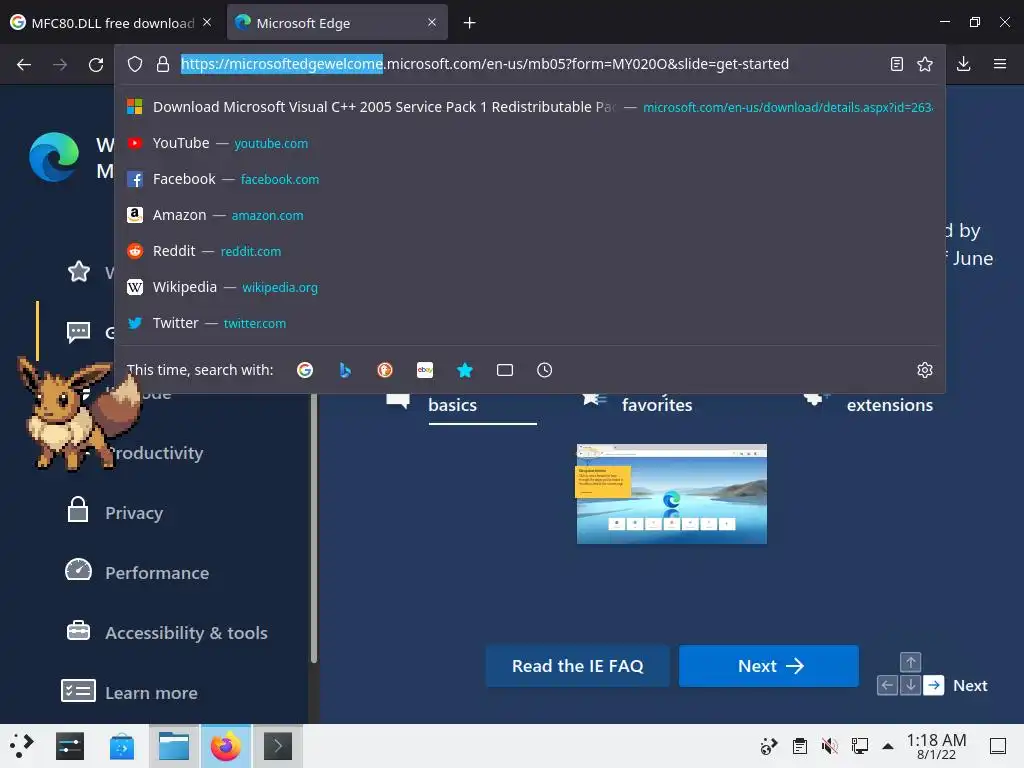
Task: Search bookmarks using the star shortcut
Action: pos(465,370)
